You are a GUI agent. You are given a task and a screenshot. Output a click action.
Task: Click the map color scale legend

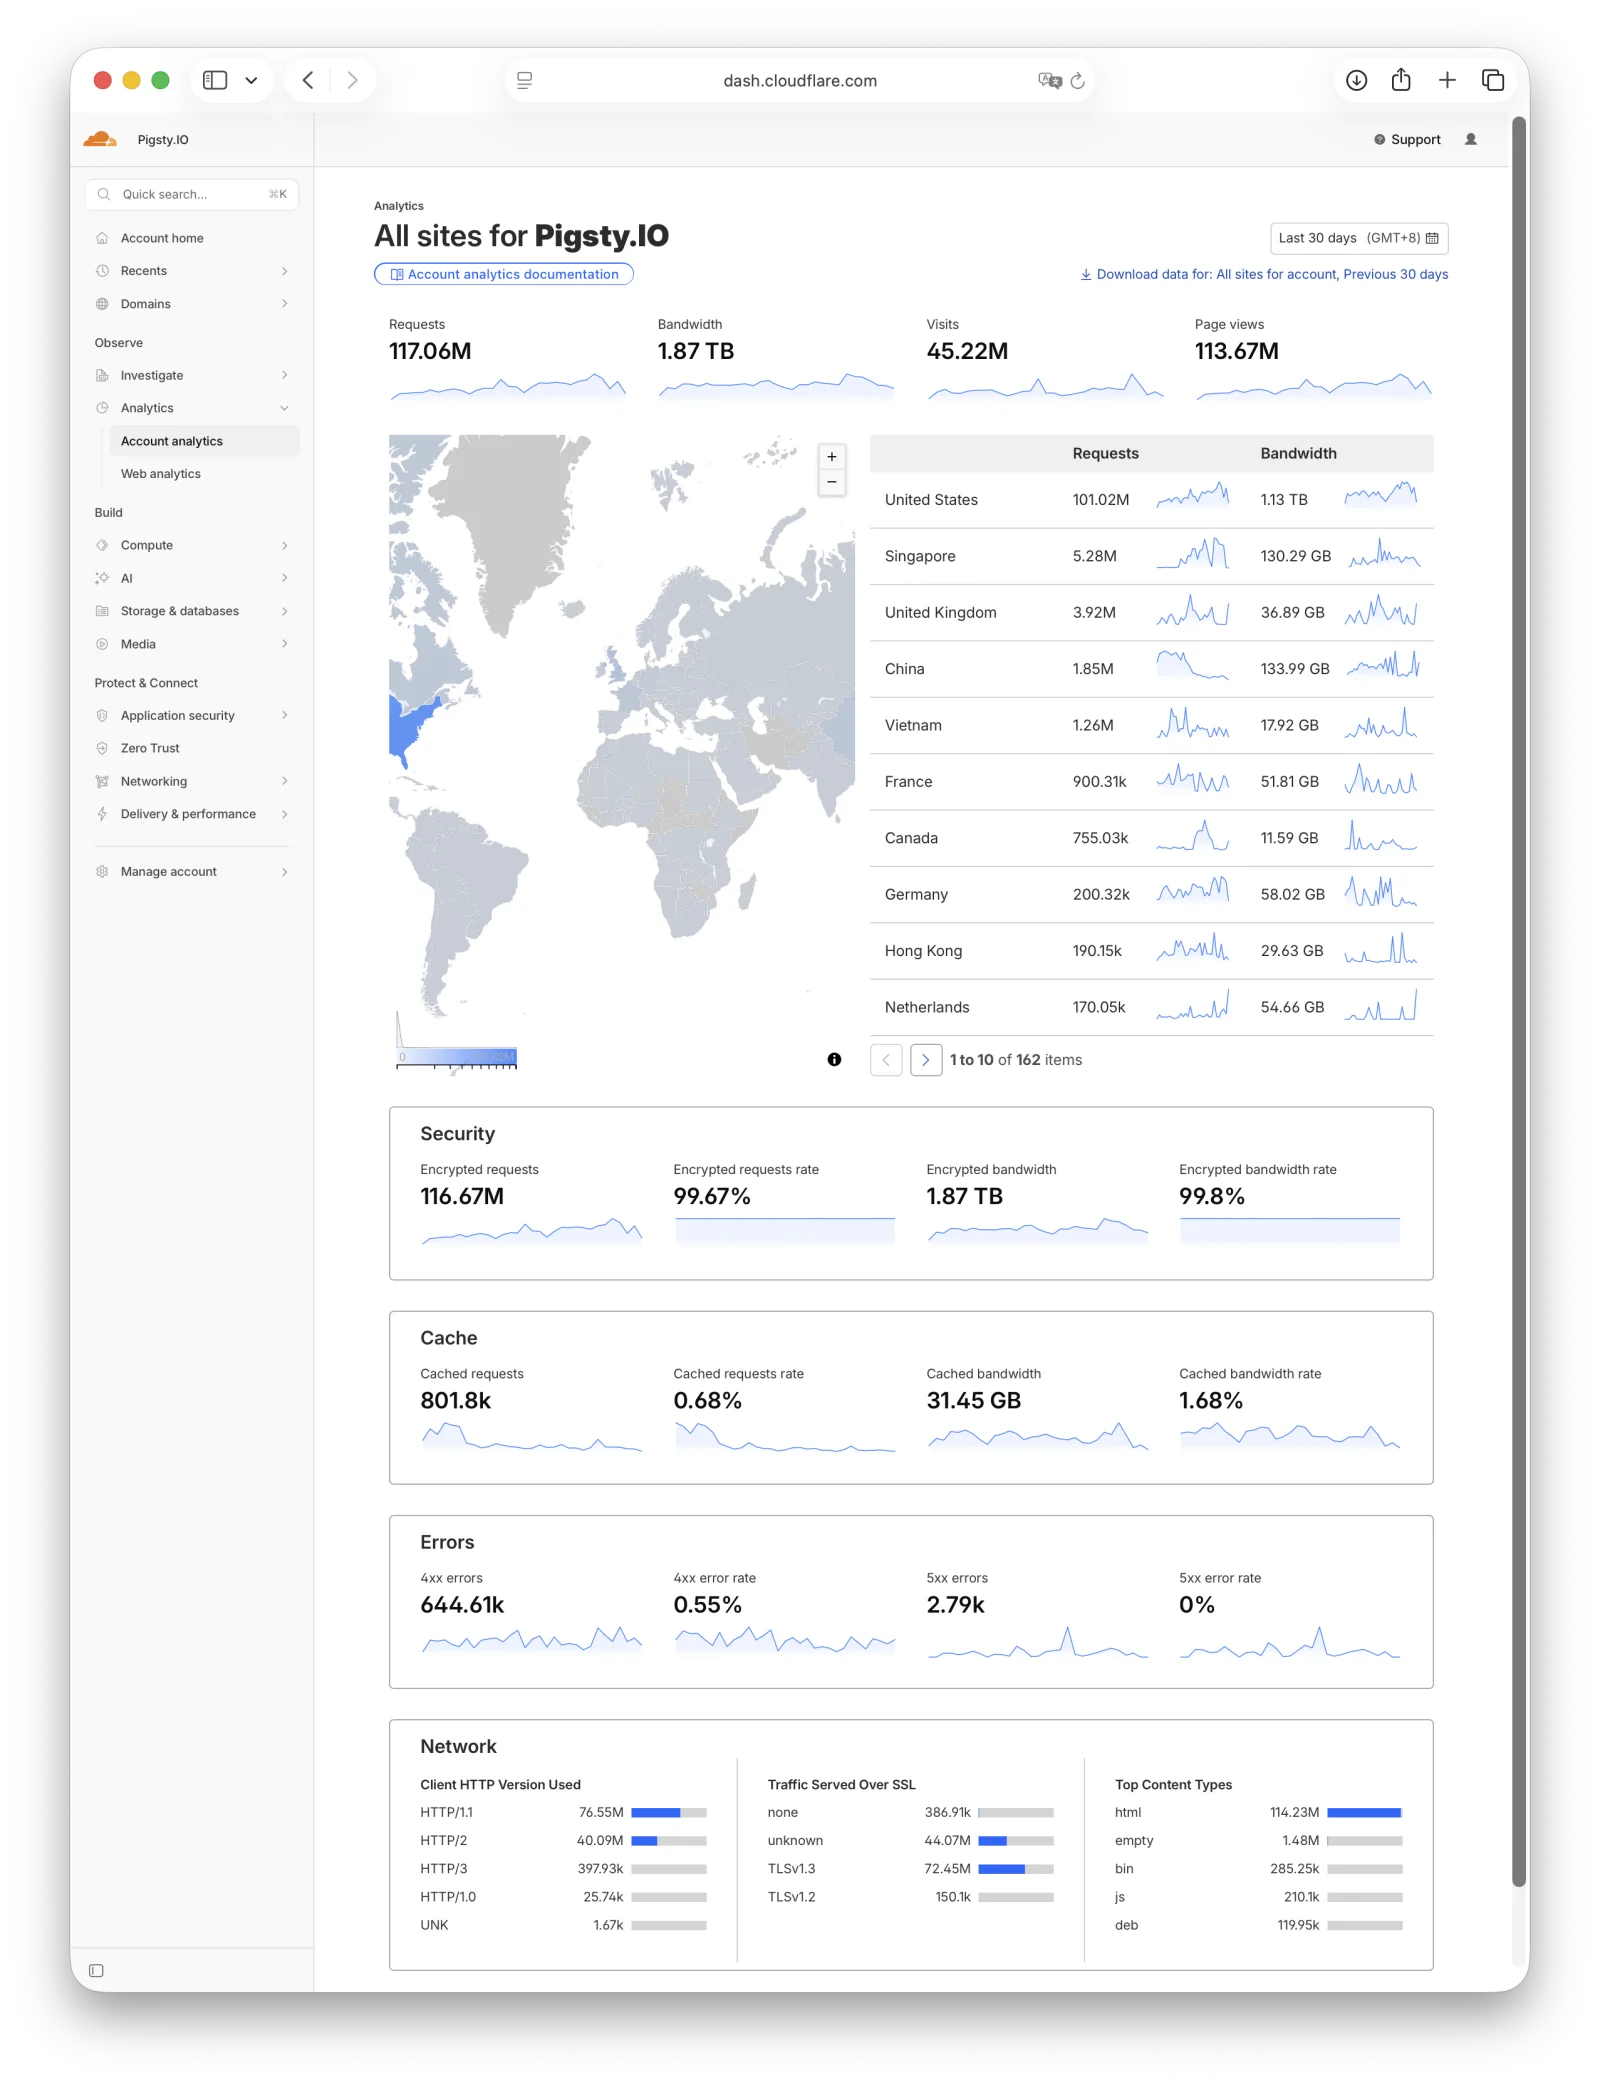click(x=457, y=1058)
